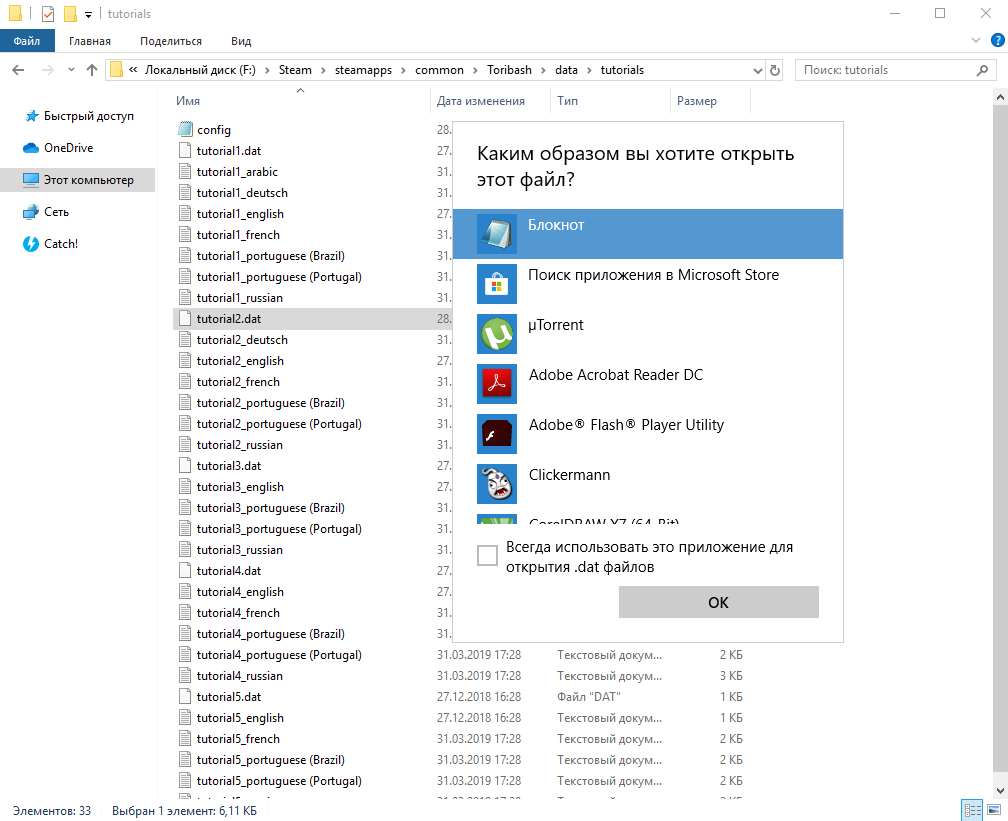Open the recent locations dropdown arrow
The width and height of the screenshot is (1008, 821).
(71, 69)
